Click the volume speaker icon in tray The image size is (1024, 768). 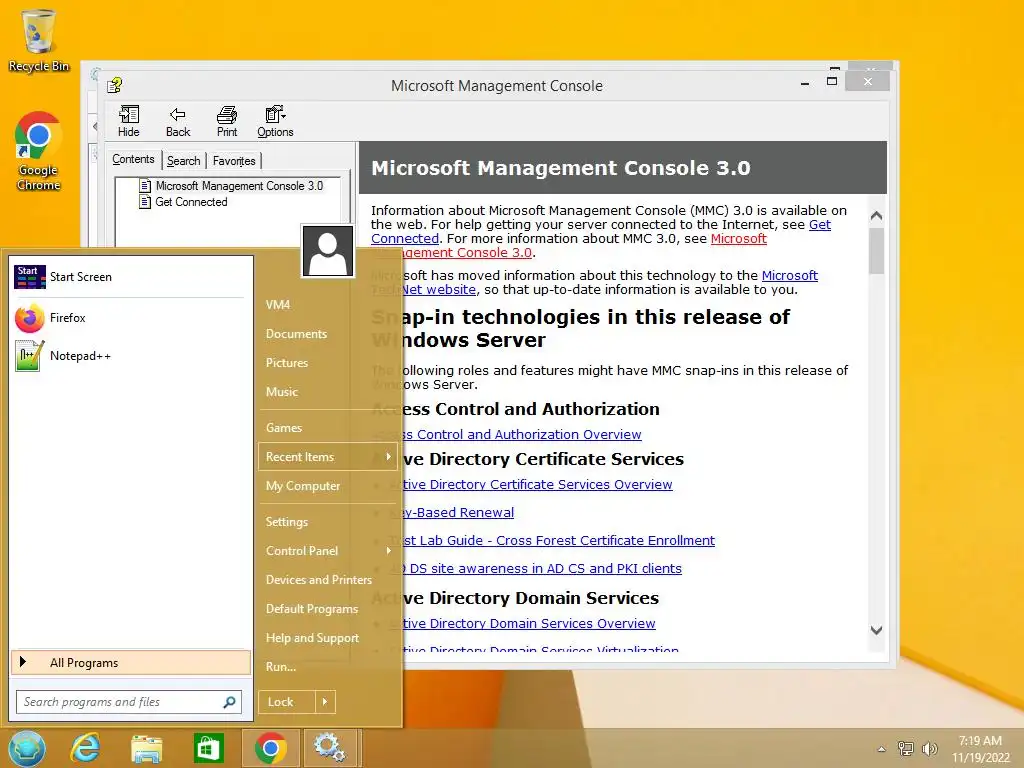[929, 748]
